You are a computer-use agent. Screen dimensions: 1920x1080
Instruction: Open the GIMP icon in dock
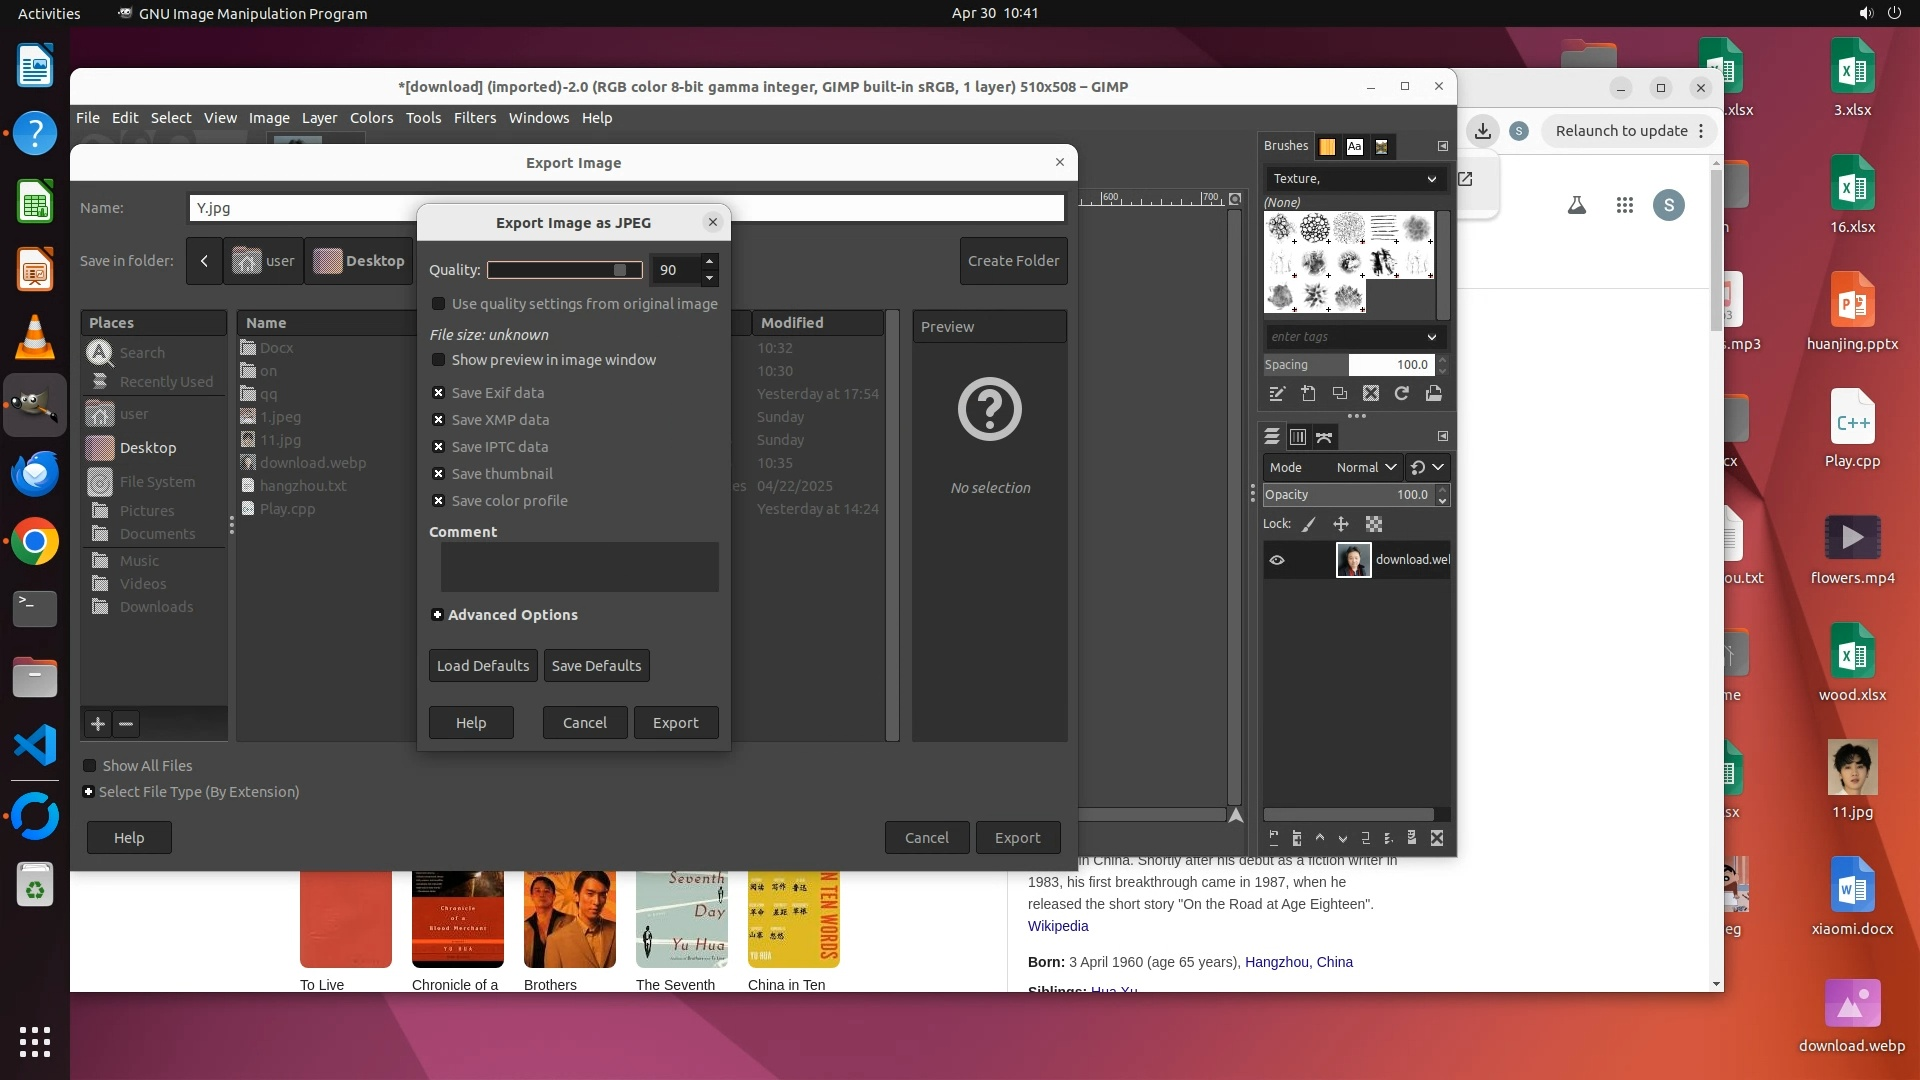pos(35,405)
